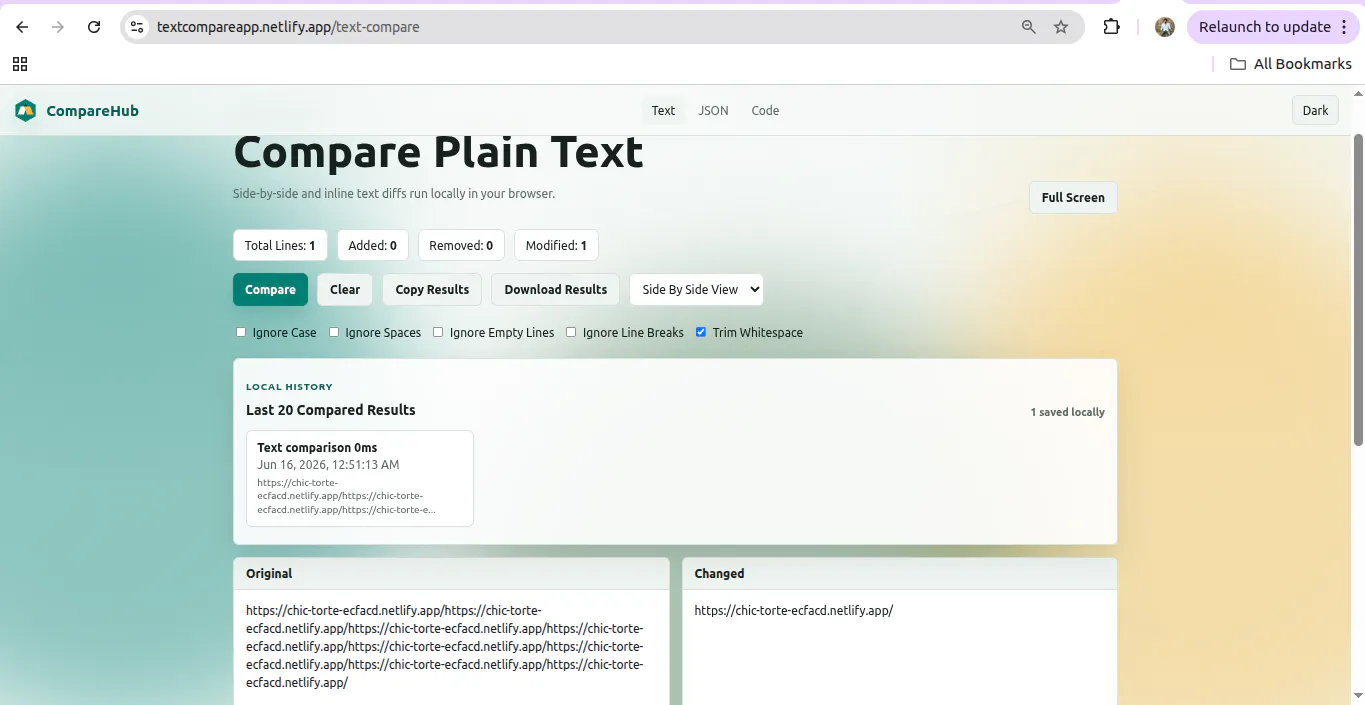Viewport: 1365px width, 705px height.
Task: Click inside the Changed text area
Action: (x=899, y=647)
